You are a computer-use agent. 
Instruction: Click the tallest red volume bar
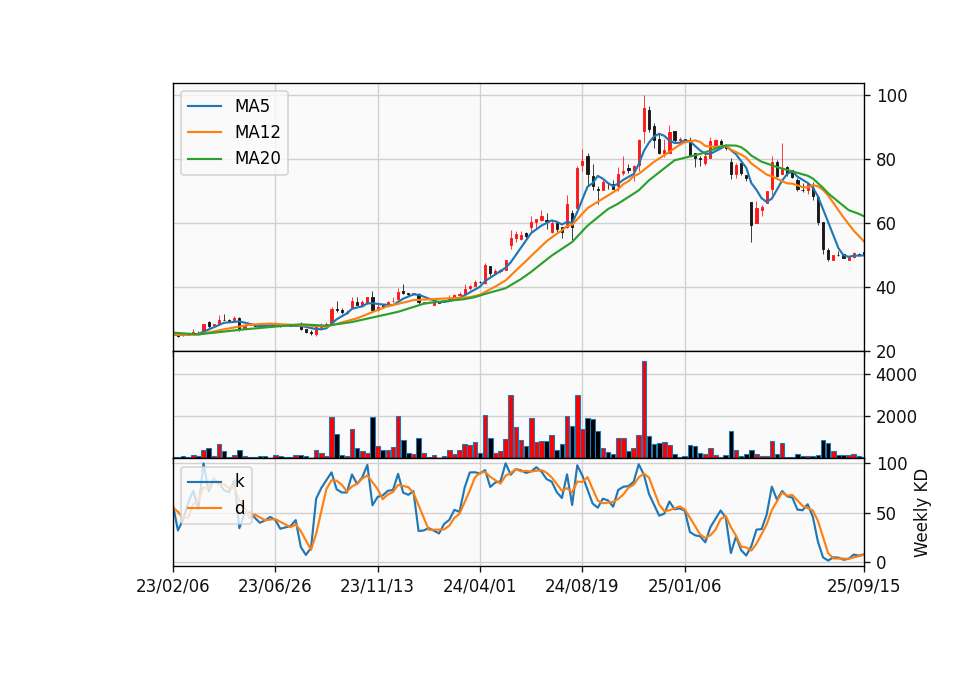(x=644, y=410)
